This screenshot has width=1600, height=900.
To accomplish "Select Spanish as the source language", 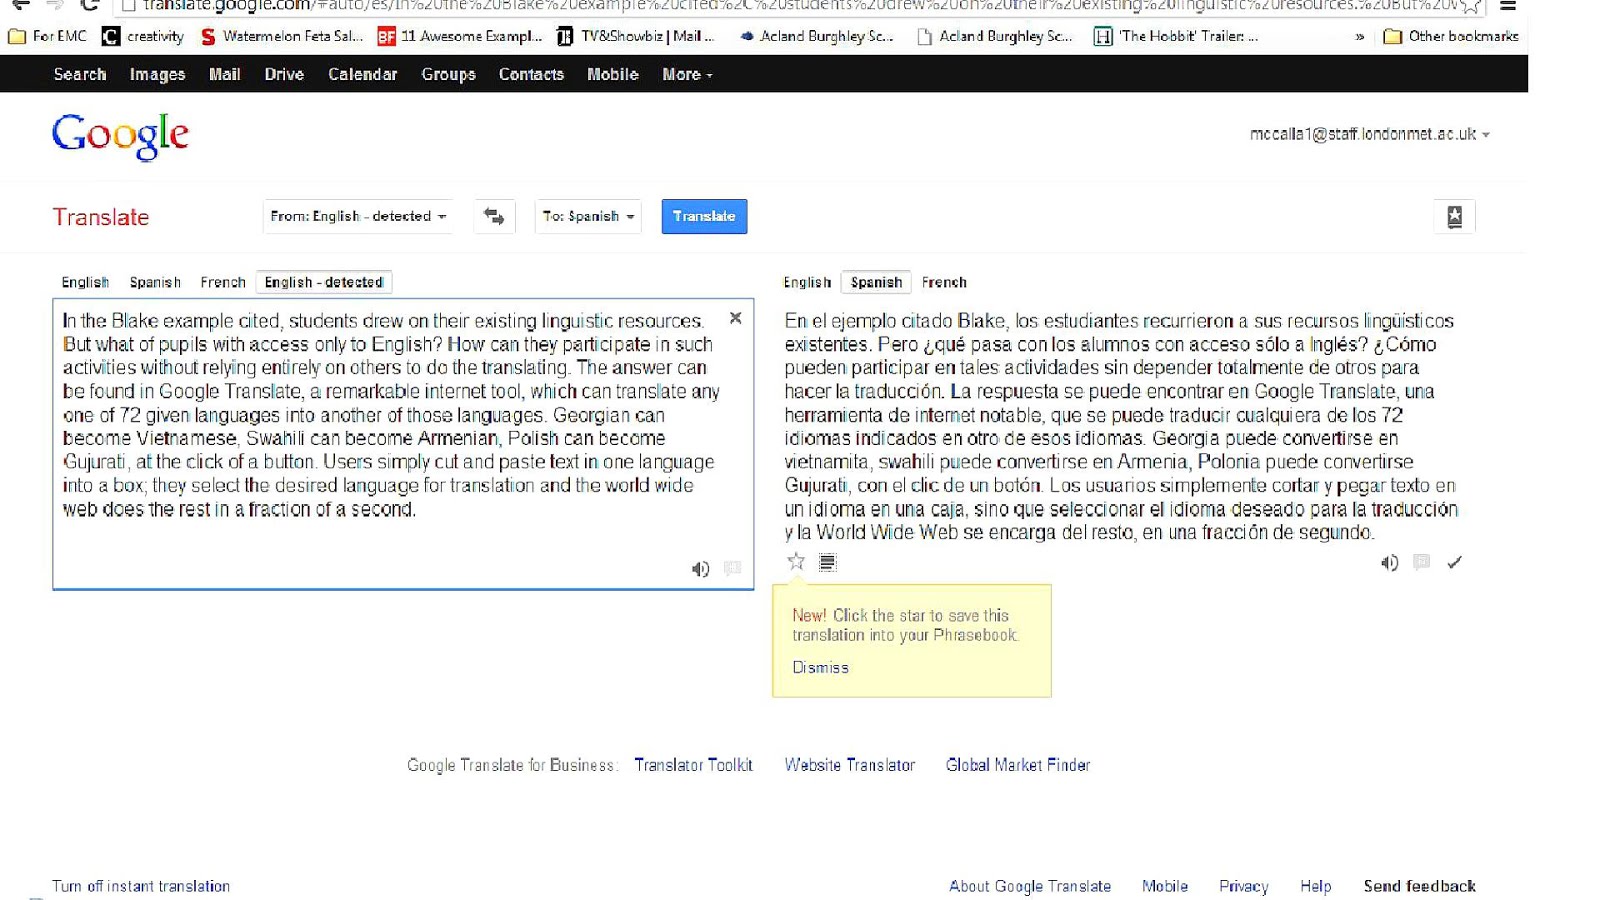I will pyautogui.click(x=155, y=282).
